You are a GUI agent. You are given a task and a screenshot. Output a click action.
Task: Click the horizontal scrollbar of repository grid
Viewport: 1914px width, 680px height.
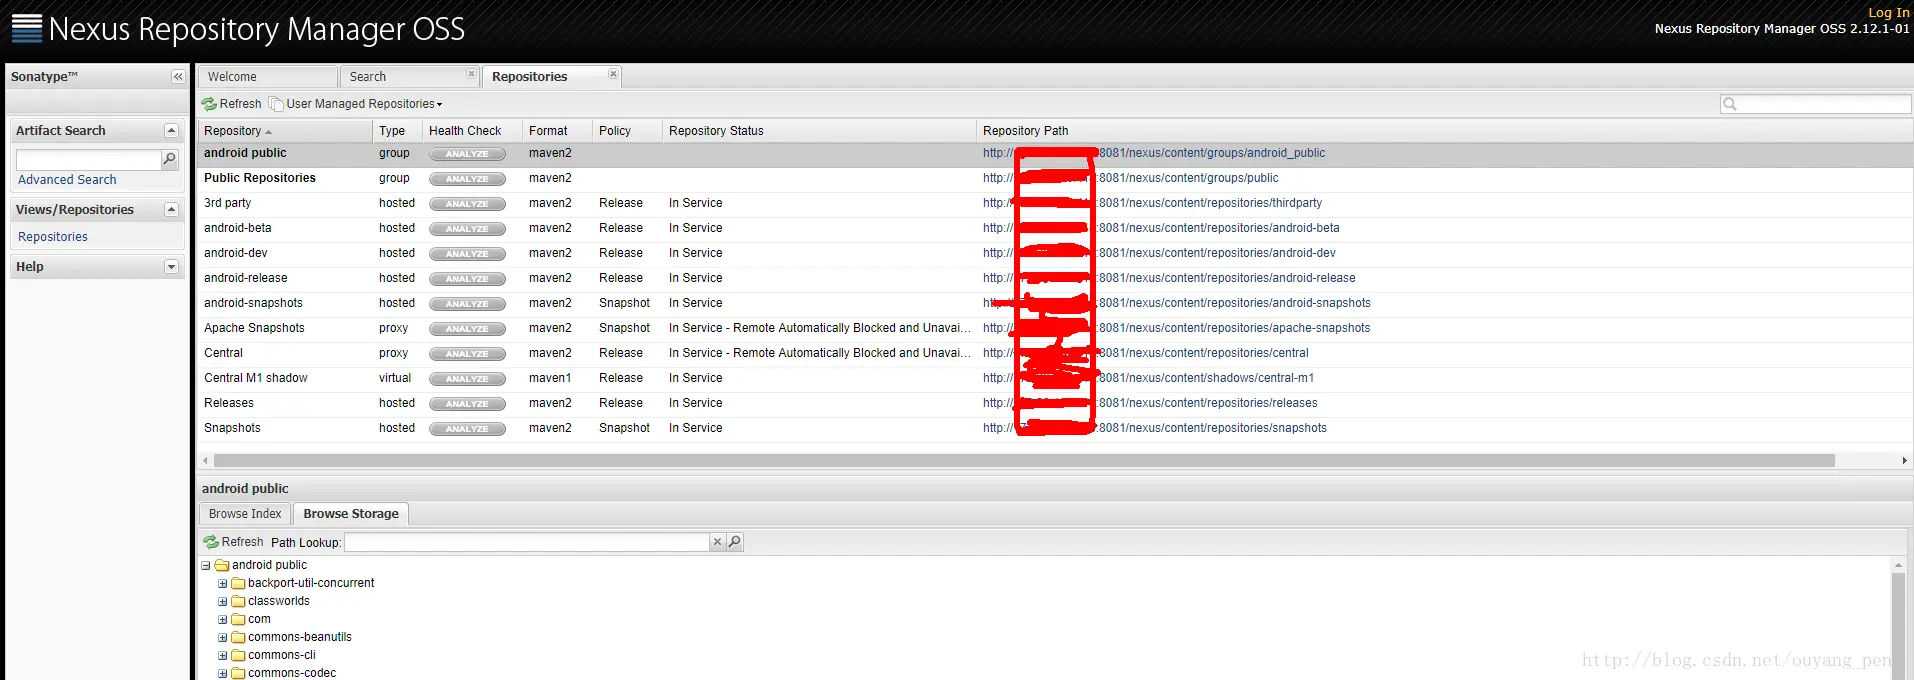click(1024, 461)
